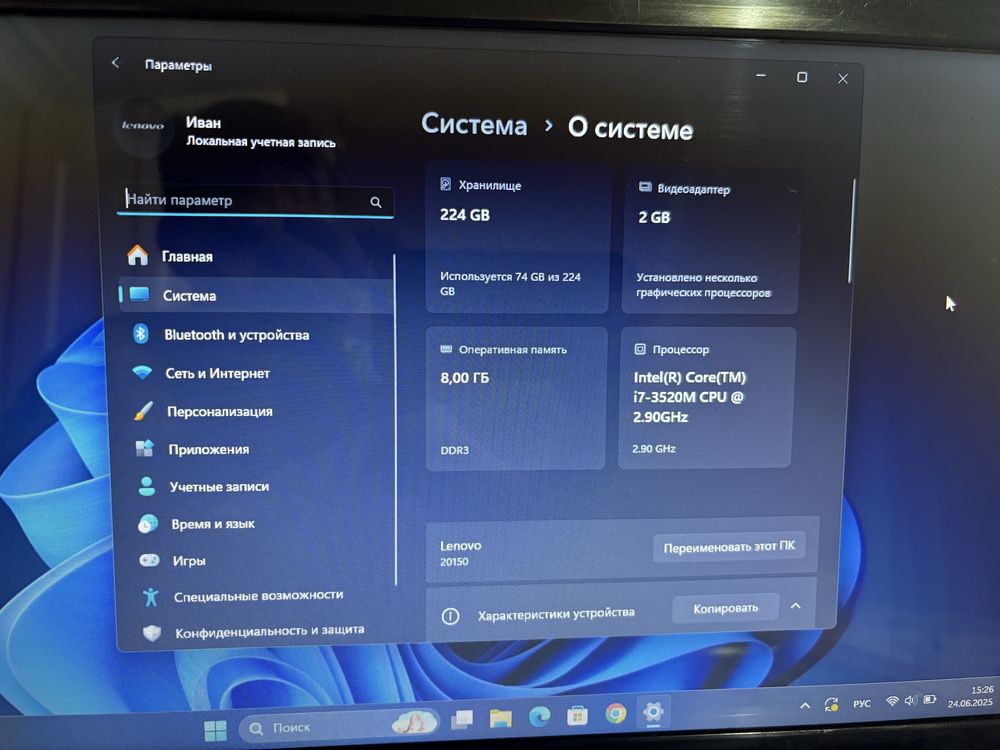Click the clock globe icon for Время и язык
Screen dimensions: 1000x750
click(x=148, y=524)
